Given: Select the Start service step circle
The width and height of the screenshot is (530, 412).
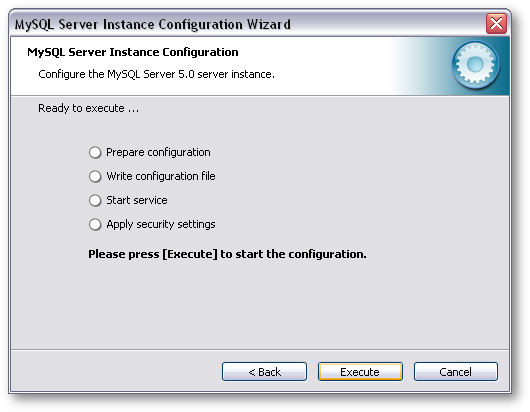Looking at the screenshot, I should point(95,200).
